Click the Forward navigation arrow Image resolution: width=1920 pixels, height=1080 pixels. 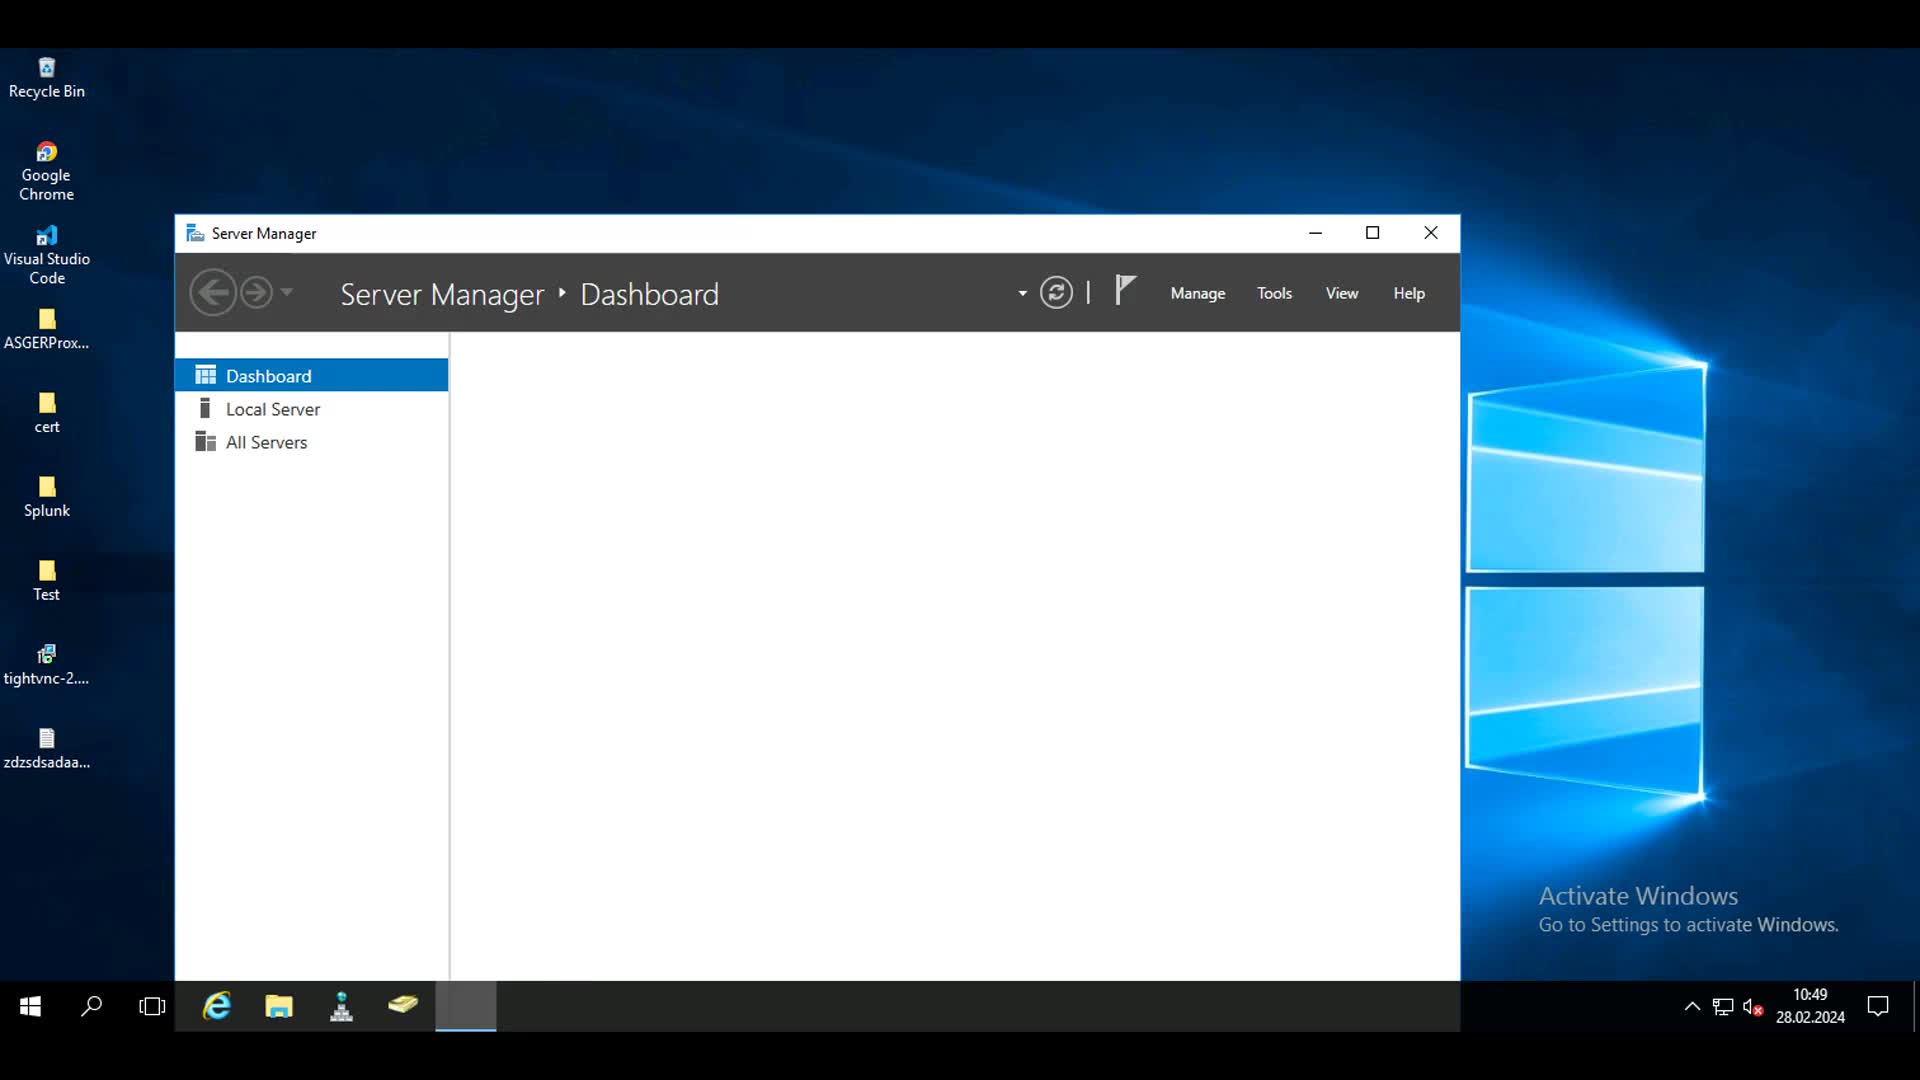tap(257, 293)
